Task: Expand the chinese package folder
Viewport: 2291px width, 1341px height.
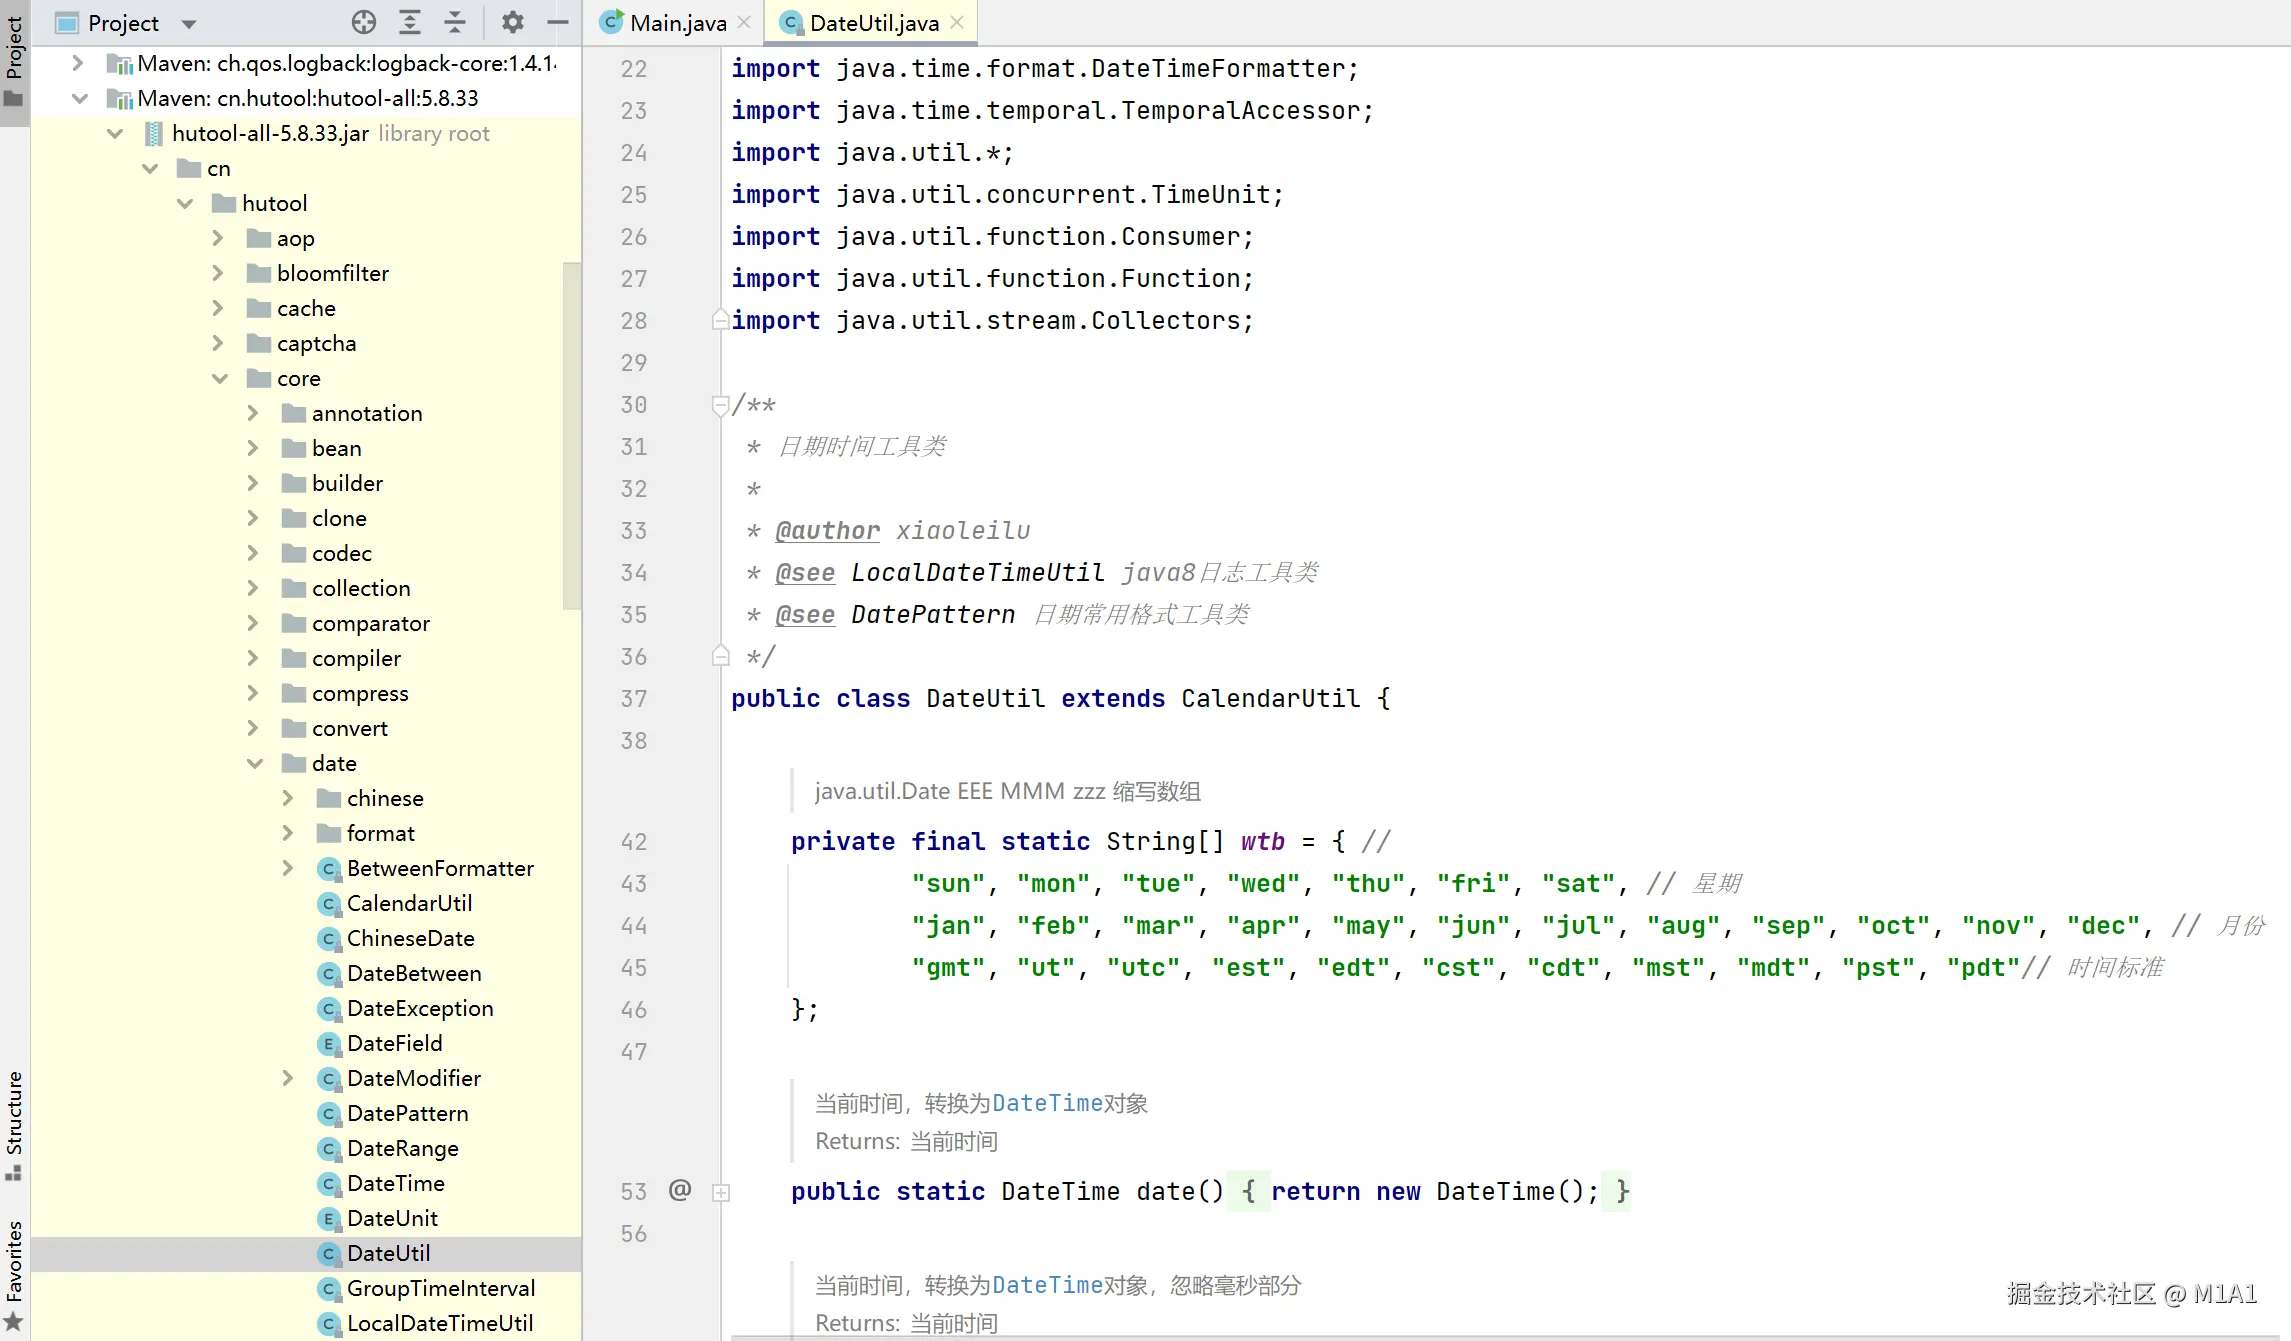Action: tap(288, 798)
